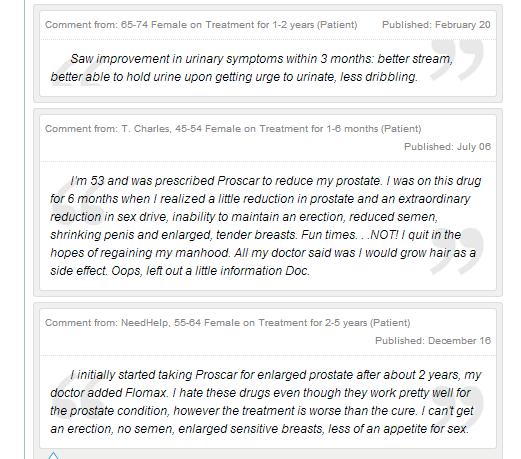Image resolution: width=521 pixels, height=459 pixels.
Task: Click the text 'I'm 53 and was prescribed Proscar'
Action: pos(165,181)
